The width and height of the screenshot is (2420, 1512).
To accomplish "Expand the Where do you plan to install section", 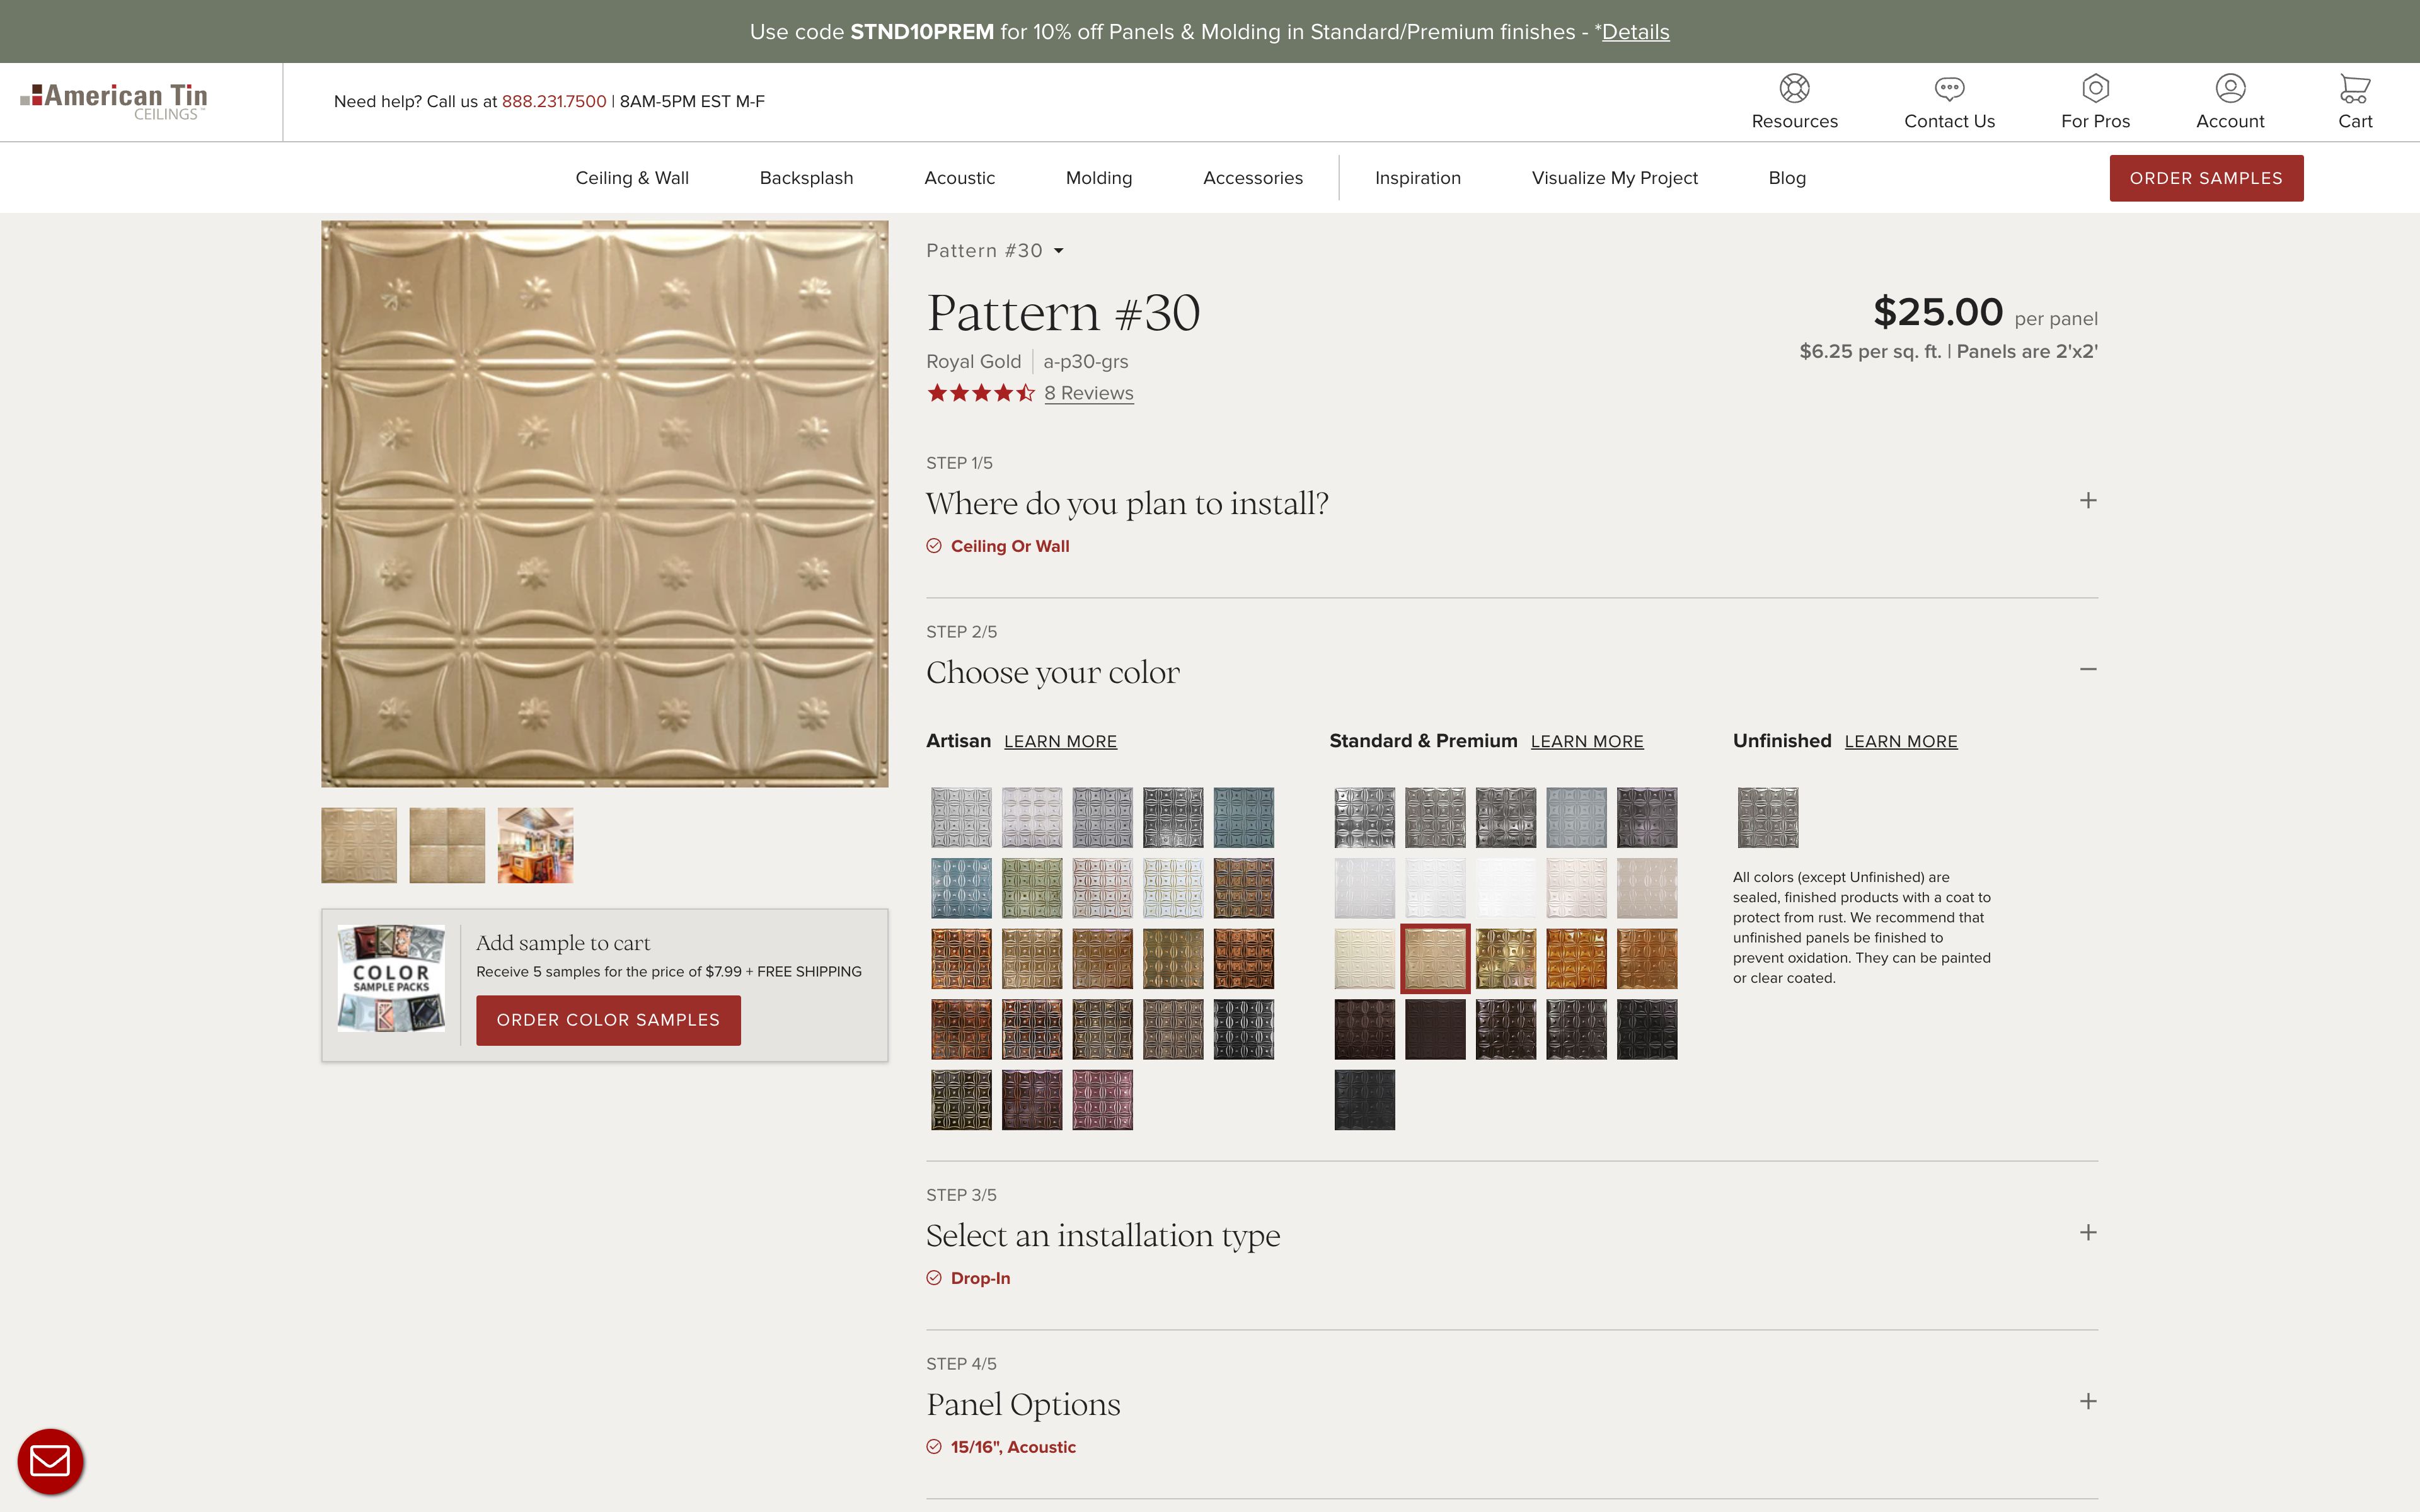I will click(x=2087, y=500).
